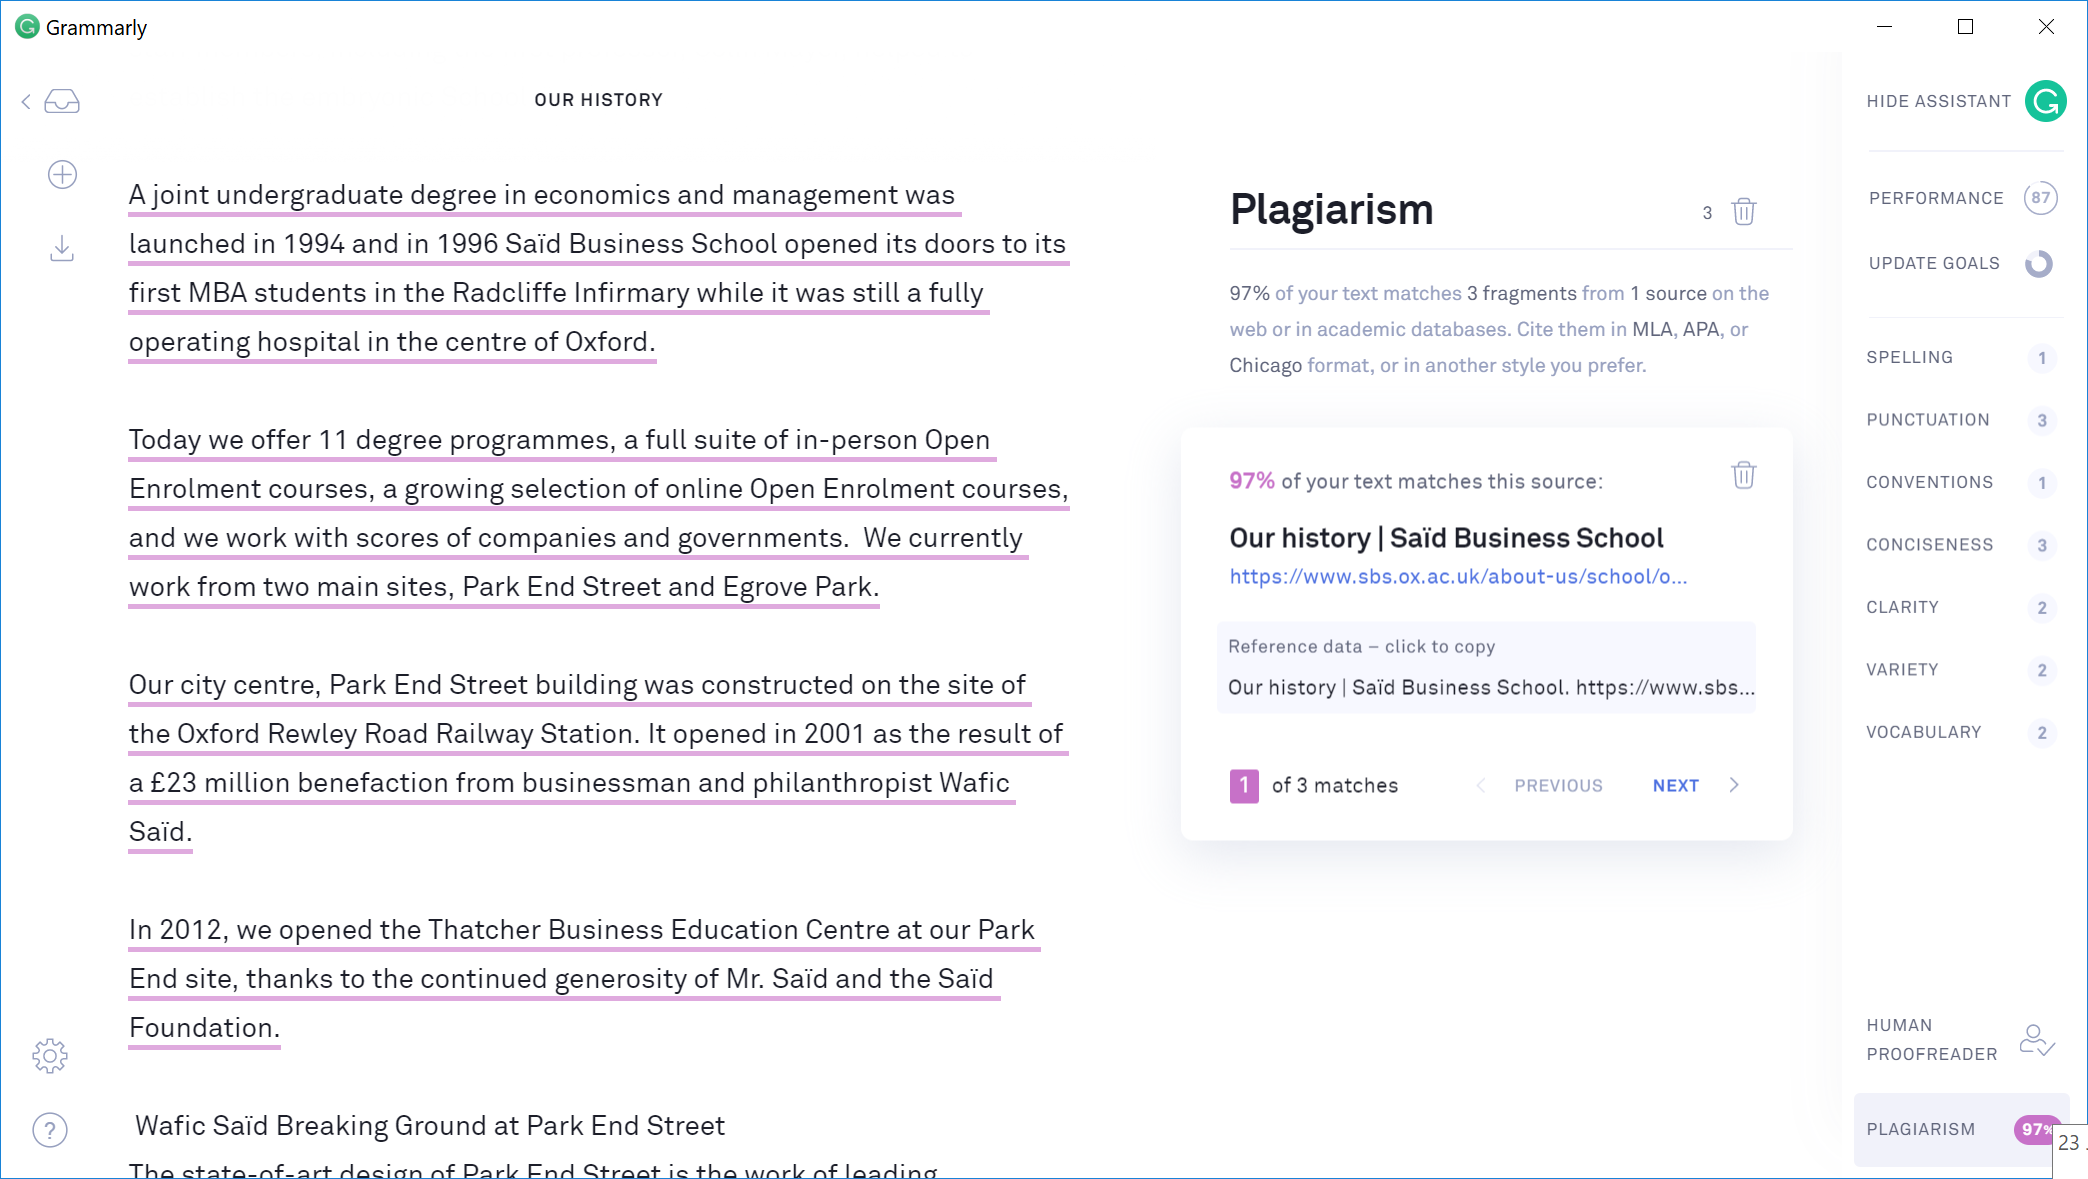Open the Performance report
Screen dimensions: 2088x1179
1936,198
